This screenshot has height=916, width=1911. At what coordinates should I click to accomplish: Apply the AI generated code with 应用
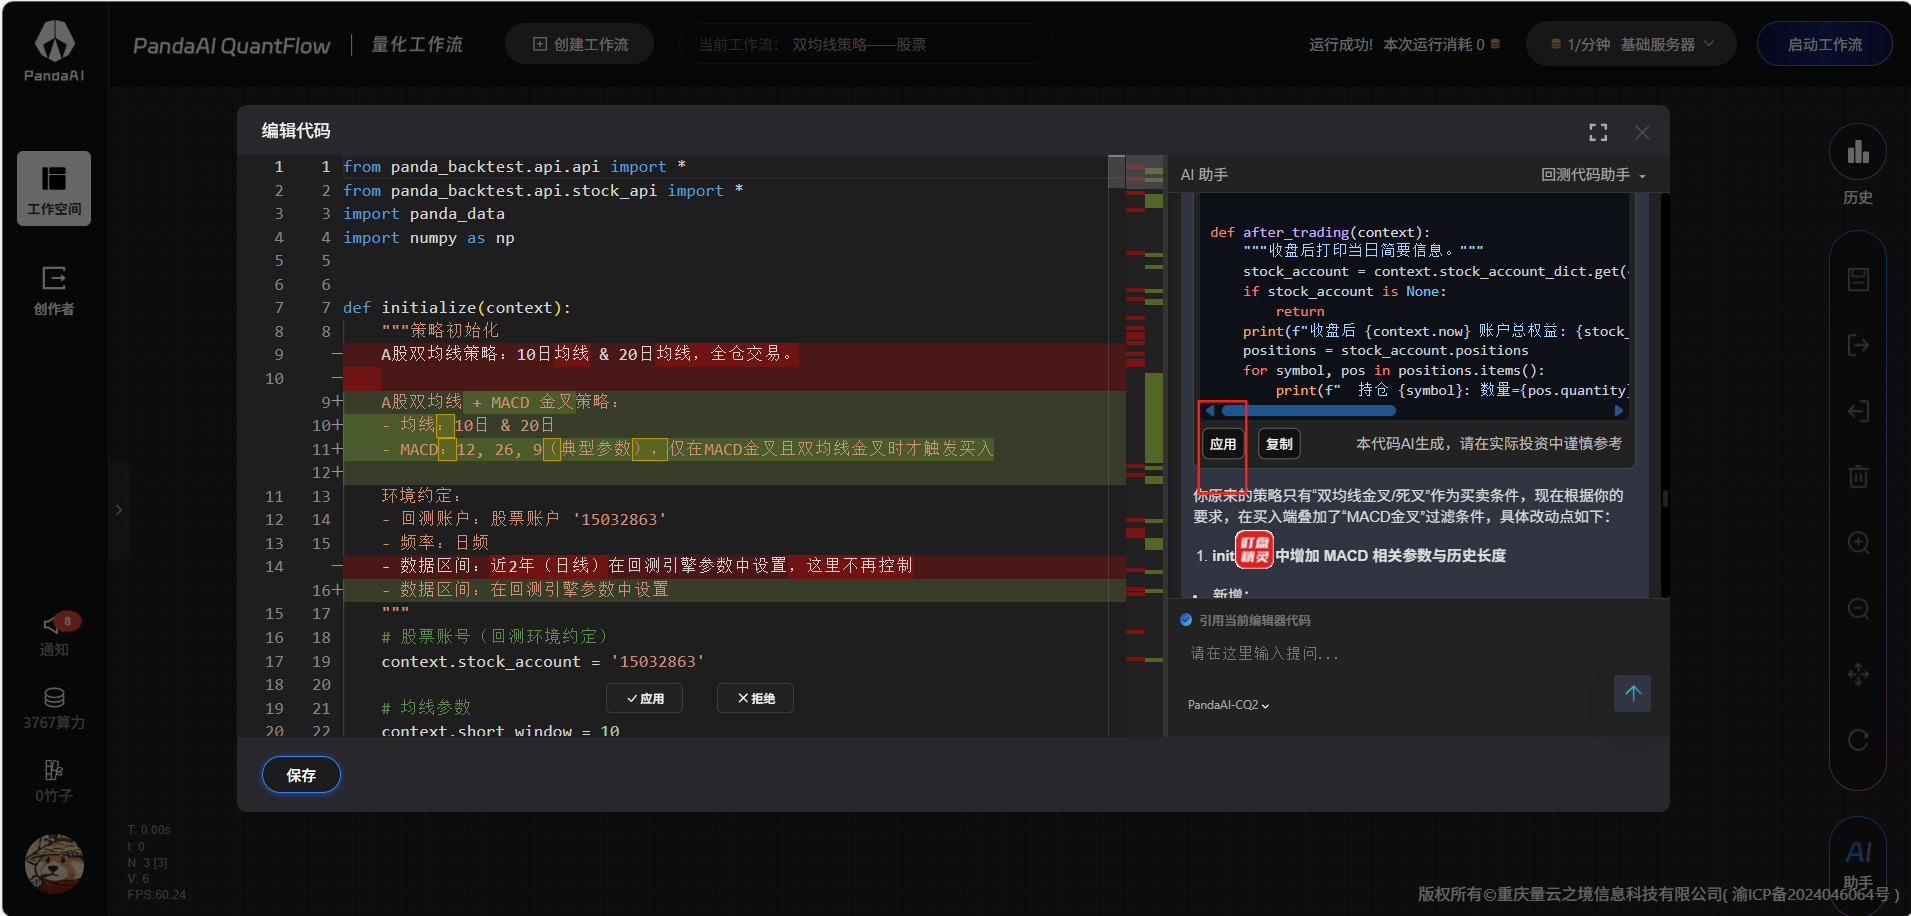coord(1223,444)
